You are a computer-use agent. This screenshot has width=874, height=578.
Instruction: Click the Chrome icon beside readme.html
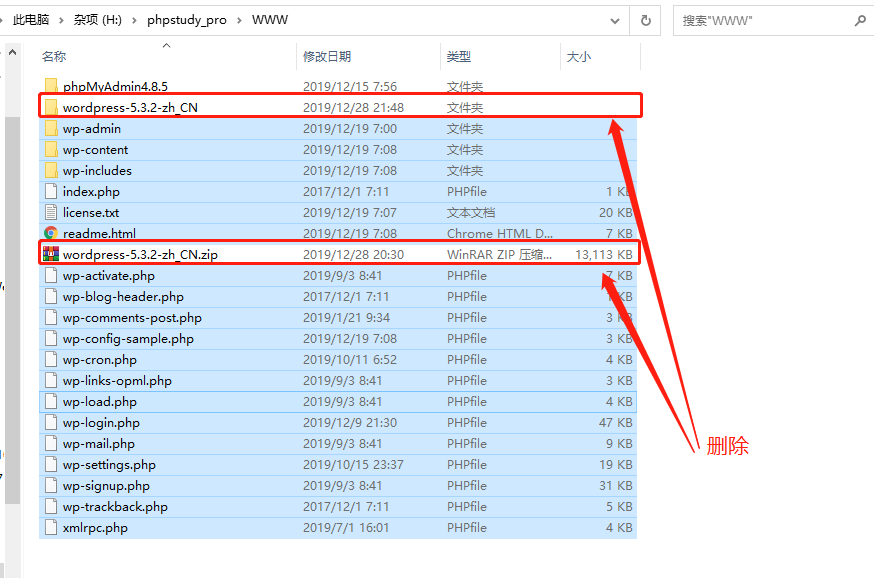tap(51, 233)
